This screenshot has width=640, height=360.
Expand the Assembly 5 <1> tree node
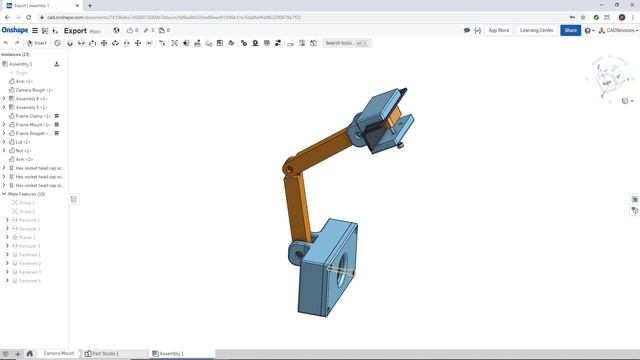pyautogui.click(x=4, y=107)
